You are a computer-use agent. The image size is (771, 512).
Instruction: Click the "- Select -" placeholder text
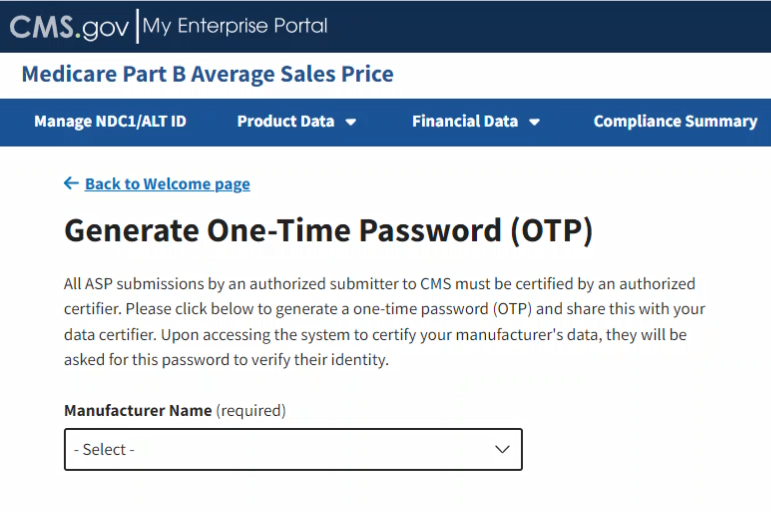coord(104,450)
